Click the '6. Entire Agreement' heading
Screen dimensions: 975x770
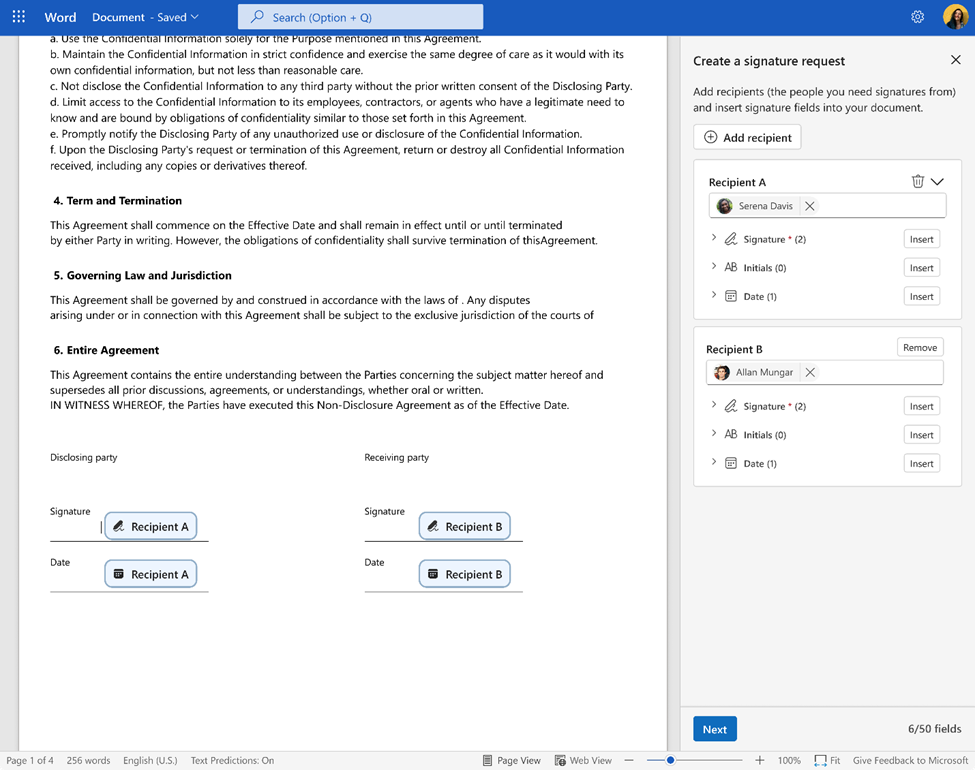106,350
